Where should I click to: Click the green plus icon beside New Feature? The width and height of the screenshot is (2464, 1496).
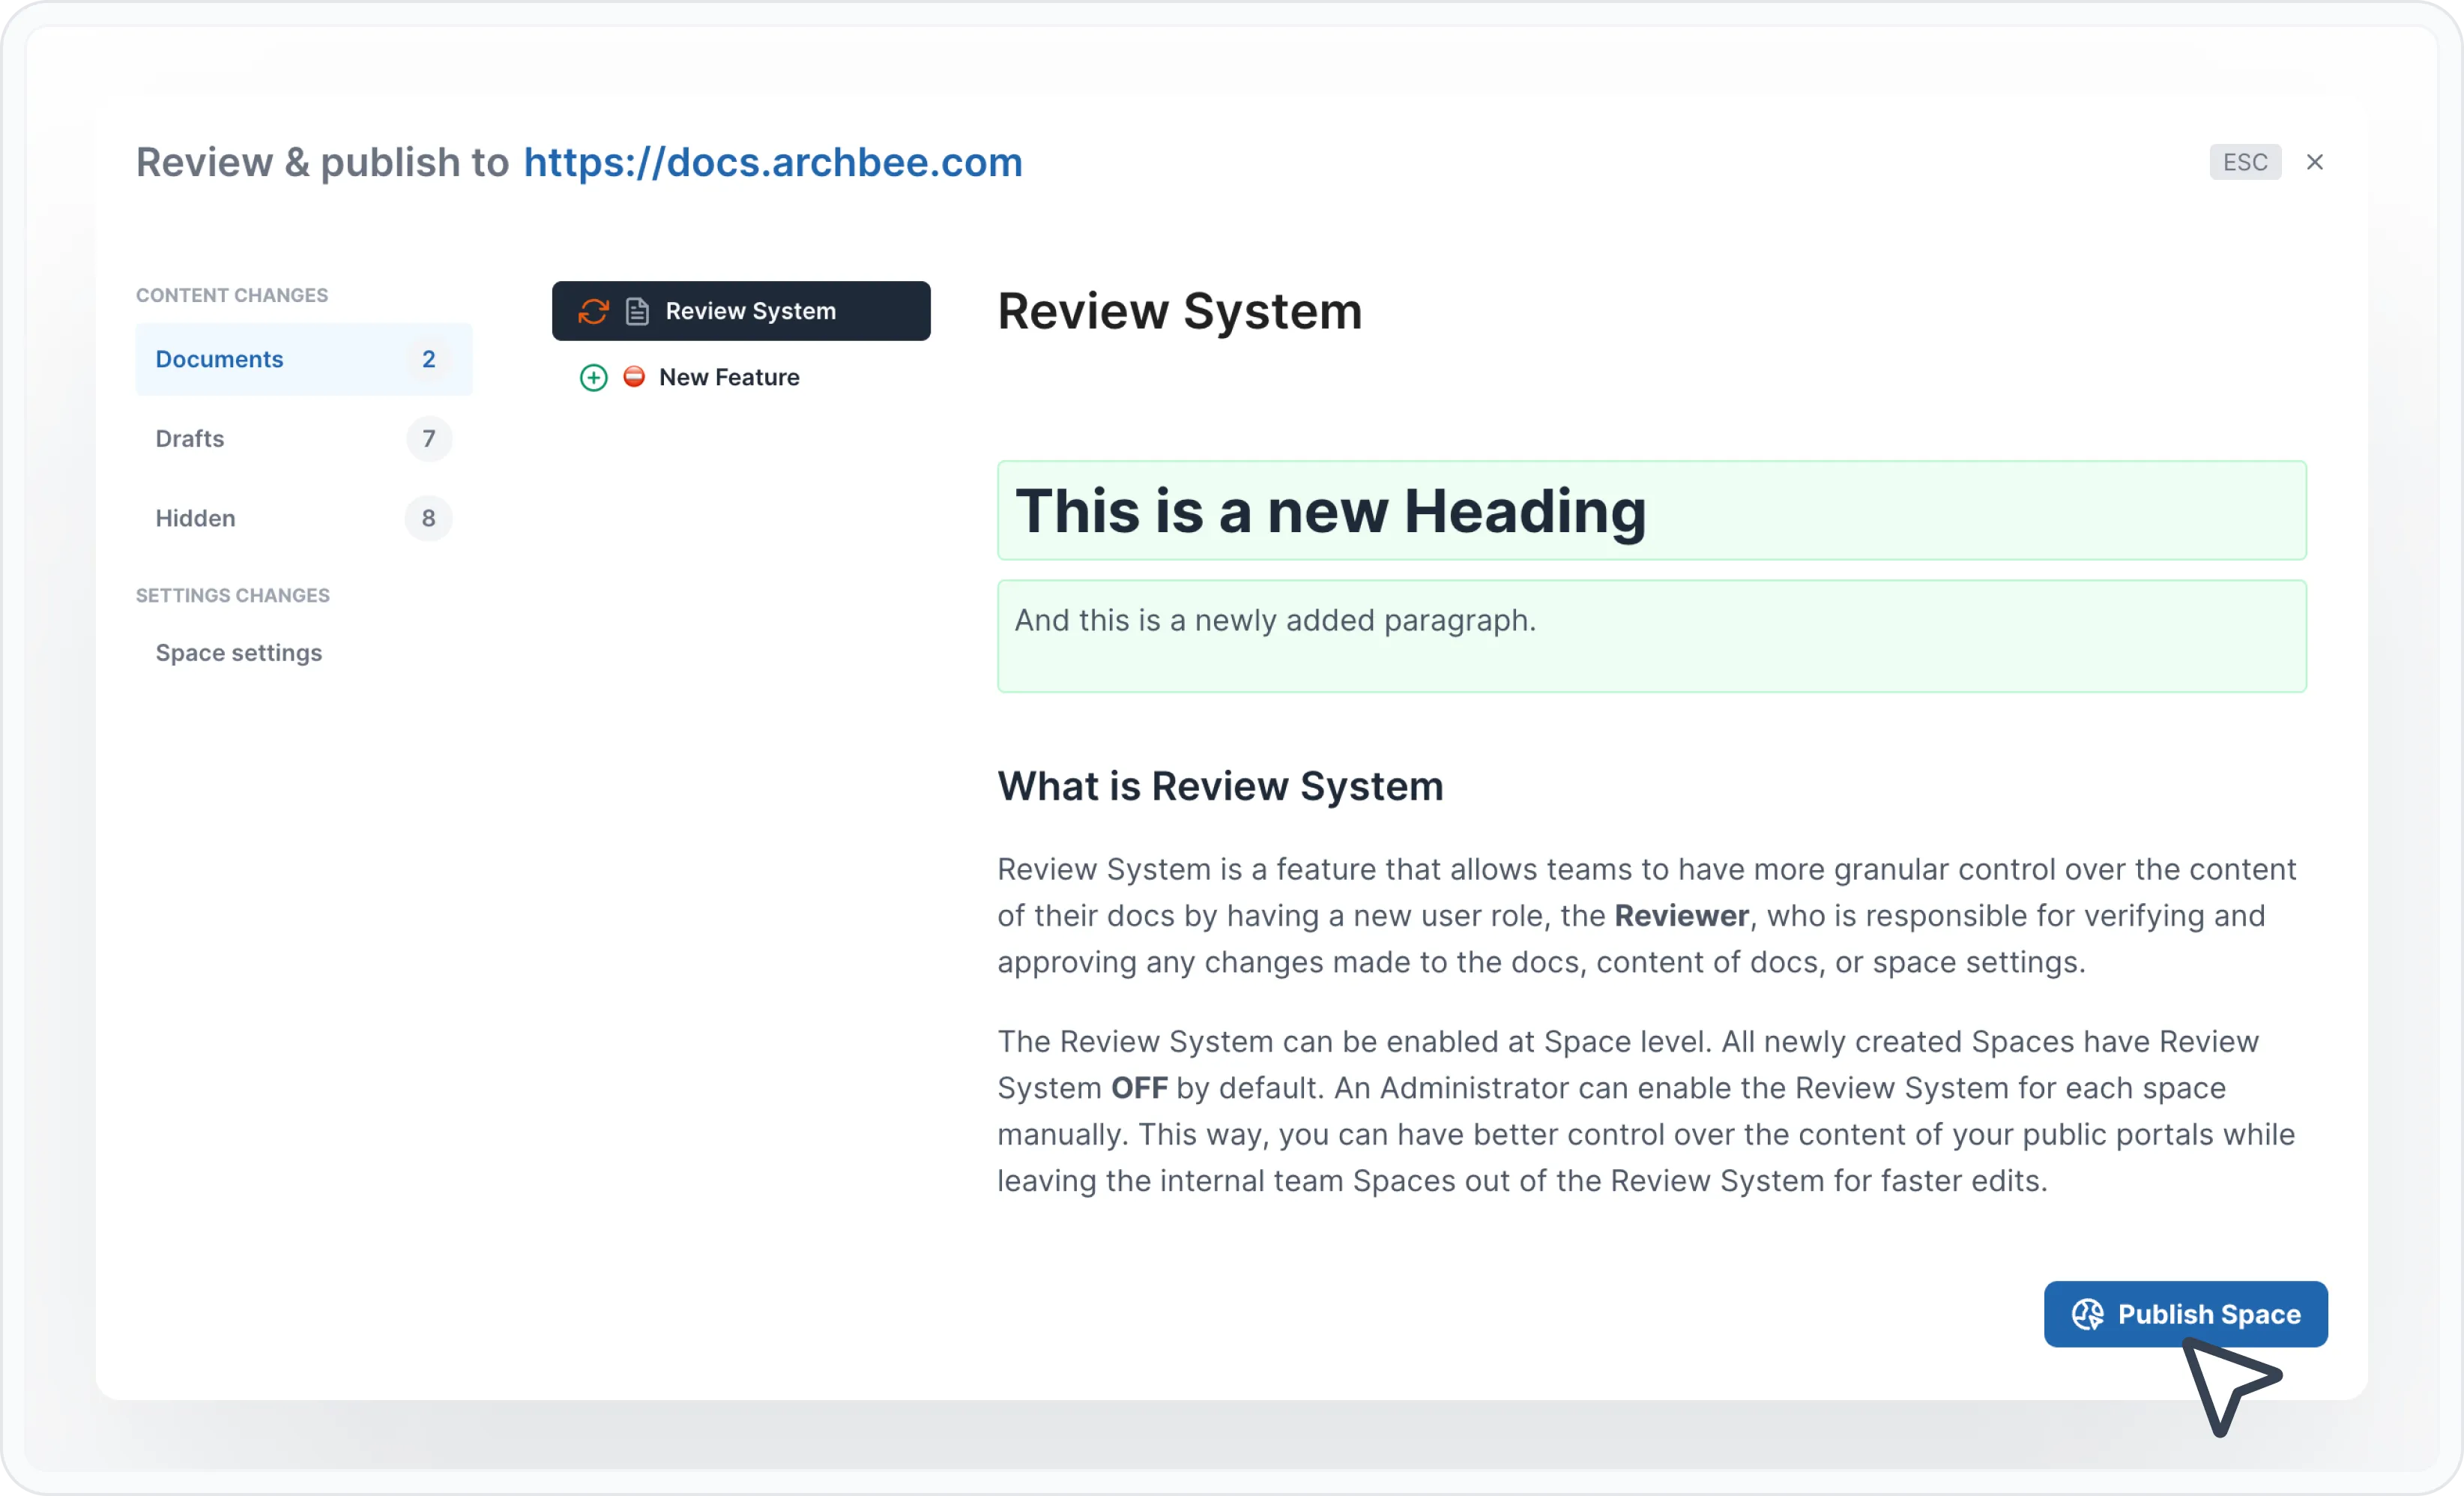click(593, 377)
